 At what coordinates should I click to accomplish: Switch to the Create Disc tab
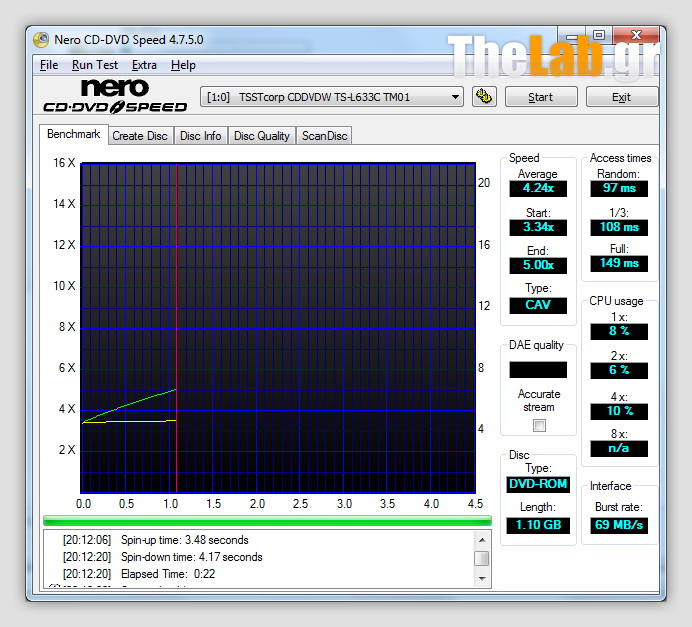click(x=140, y=135)
